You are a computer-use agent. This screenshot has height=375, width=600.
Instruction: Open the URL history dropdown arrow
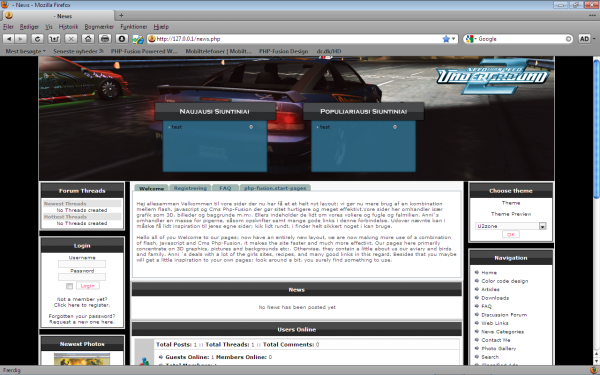click(453, 39)
